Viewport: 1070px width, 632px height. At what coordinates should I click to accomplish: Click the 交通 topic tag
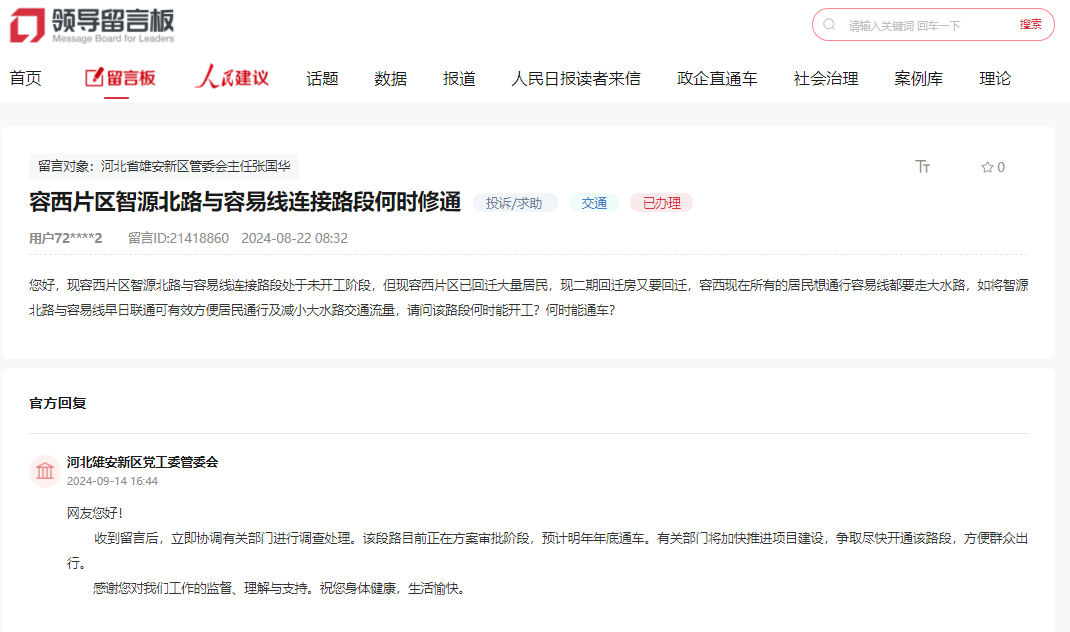(x=594, y=203)
